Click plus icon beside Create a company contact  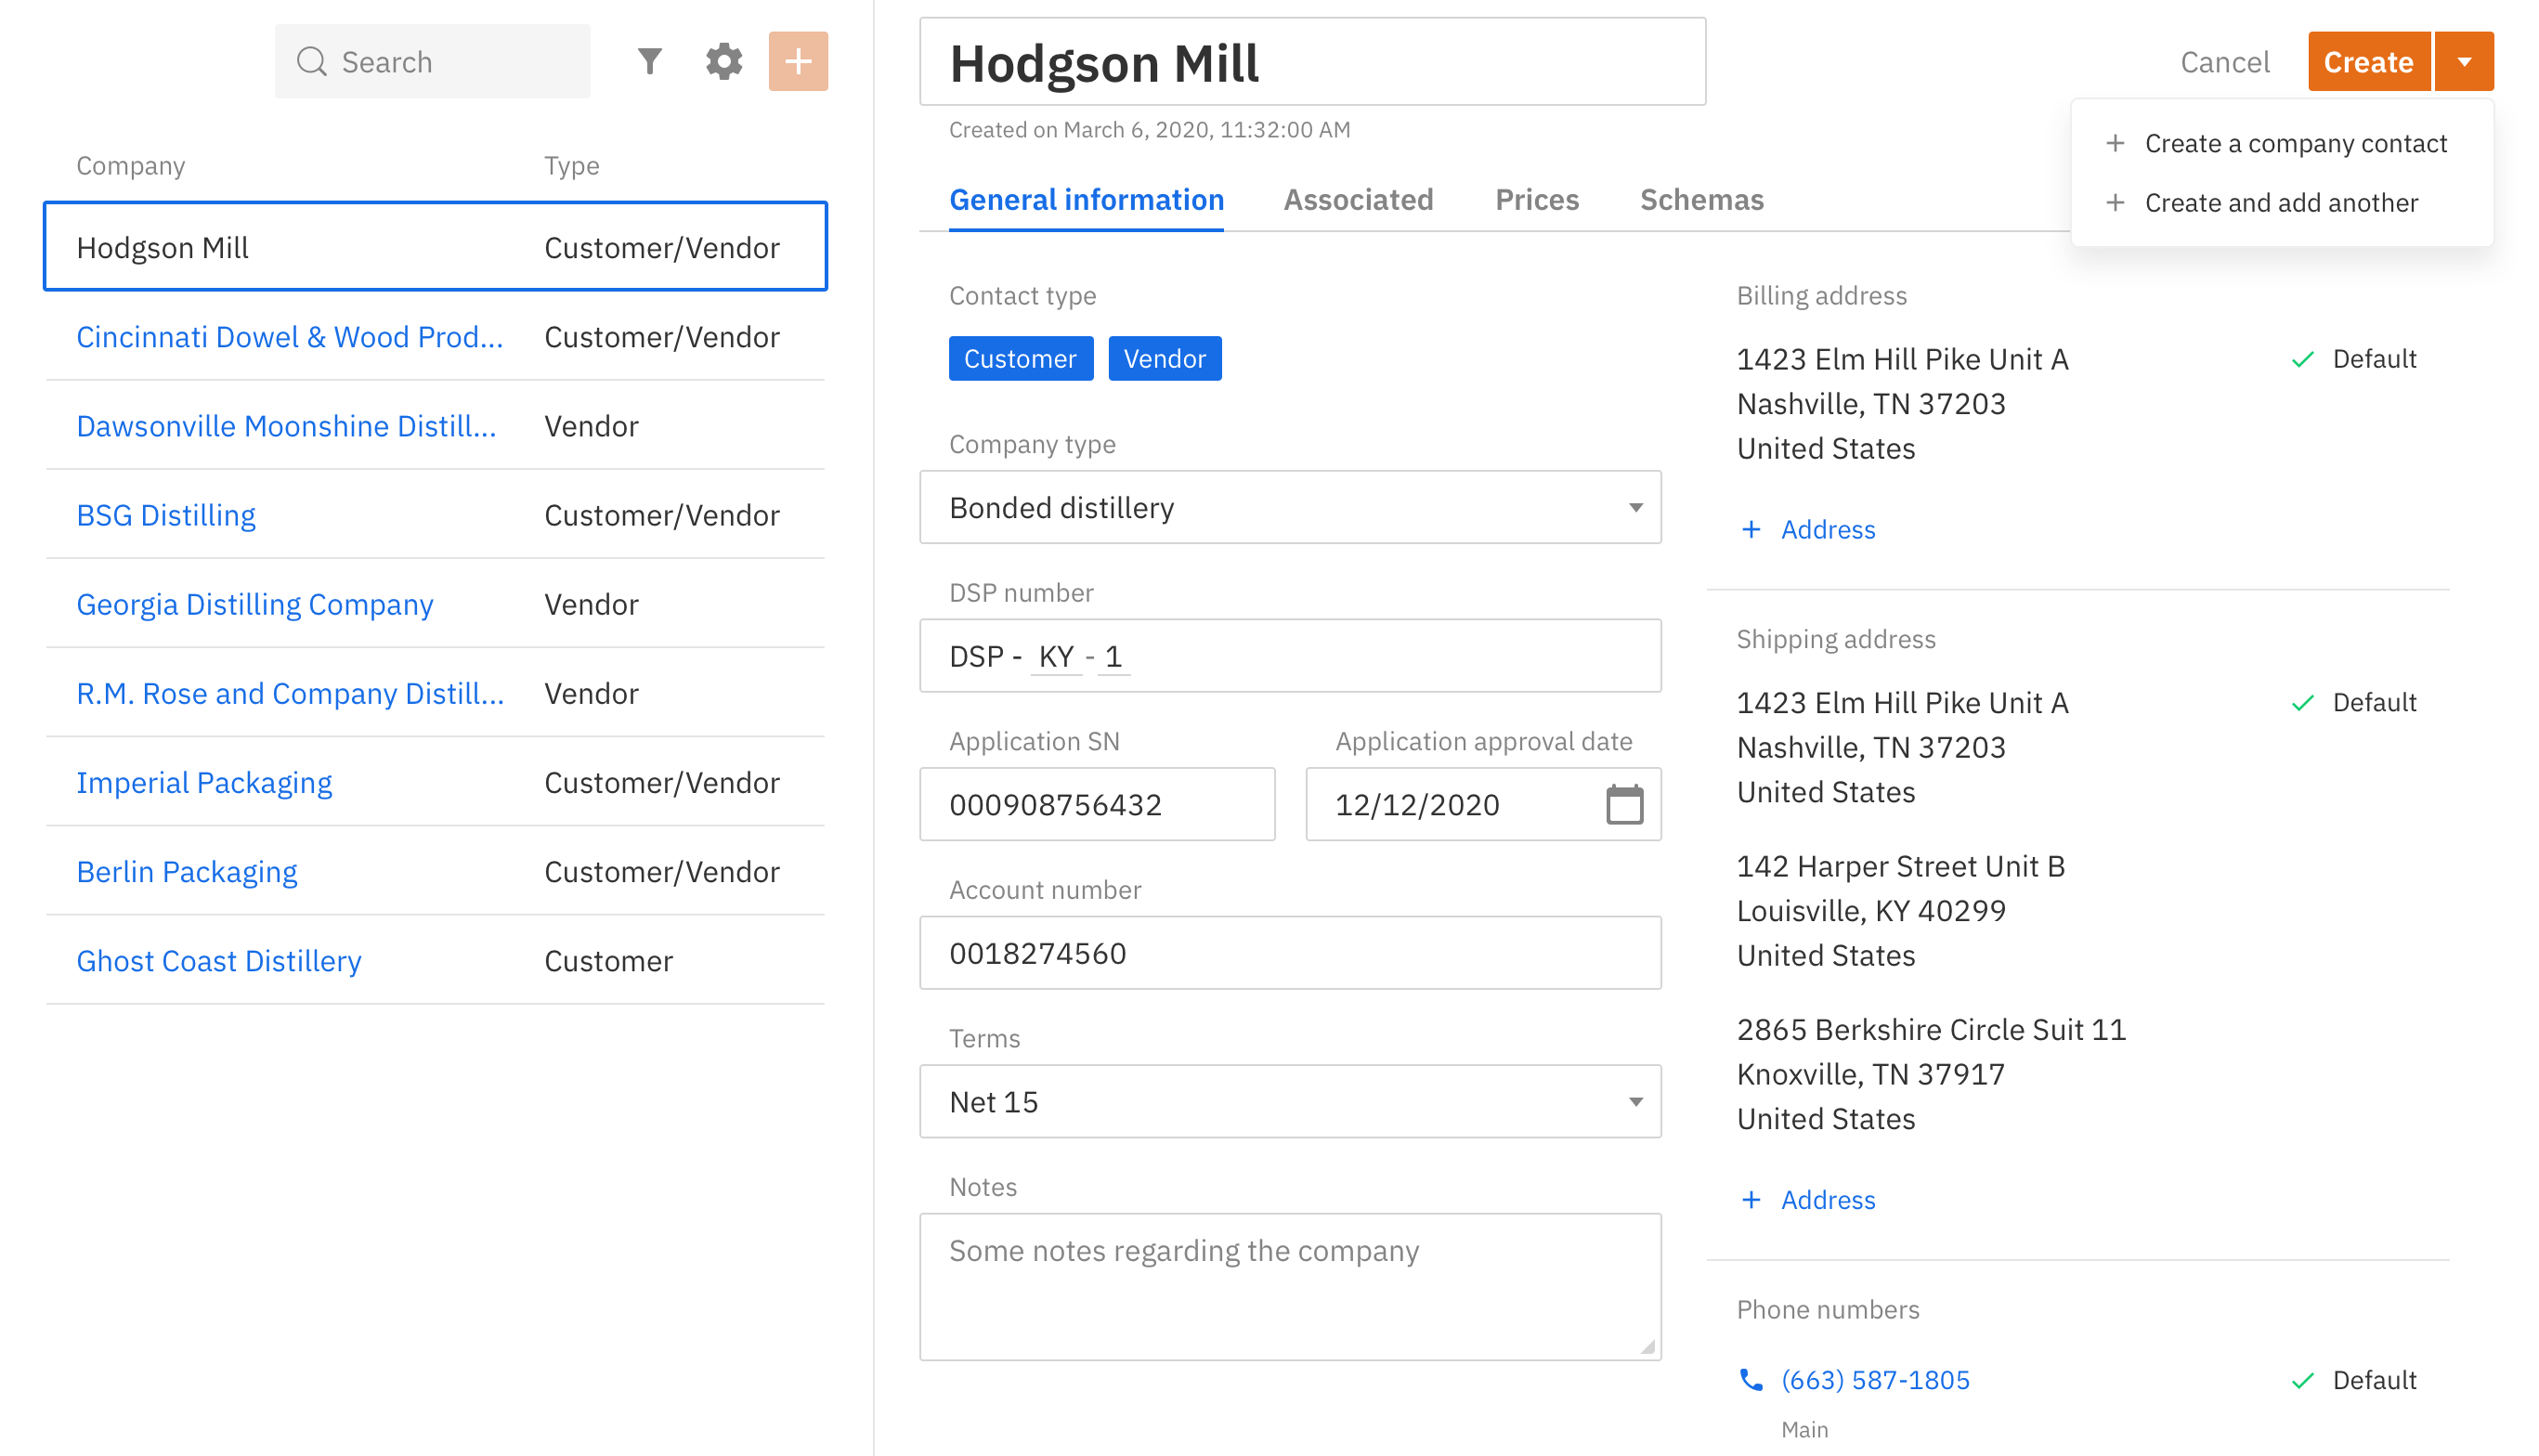2115,144
